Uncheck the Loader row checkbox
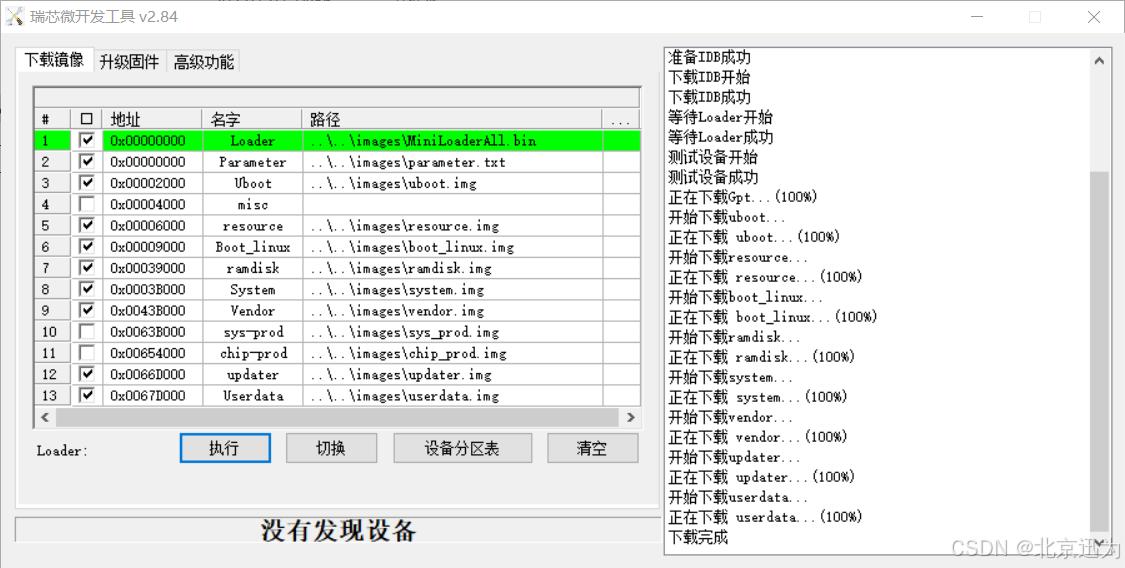This screenshot has width=1125, height=568. pyautogui.click(x=87, y=141)
